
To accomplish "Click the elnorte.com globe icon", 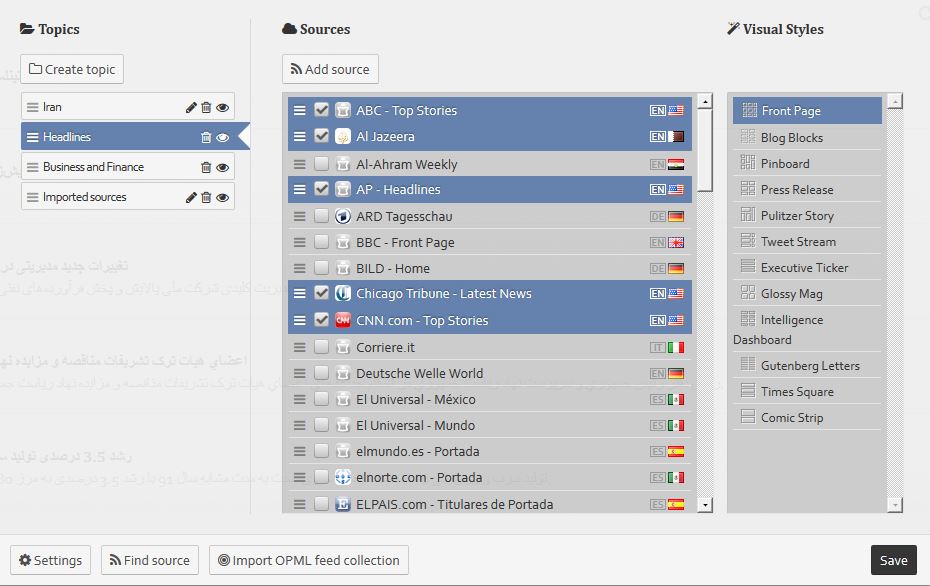I will point(343,477).
